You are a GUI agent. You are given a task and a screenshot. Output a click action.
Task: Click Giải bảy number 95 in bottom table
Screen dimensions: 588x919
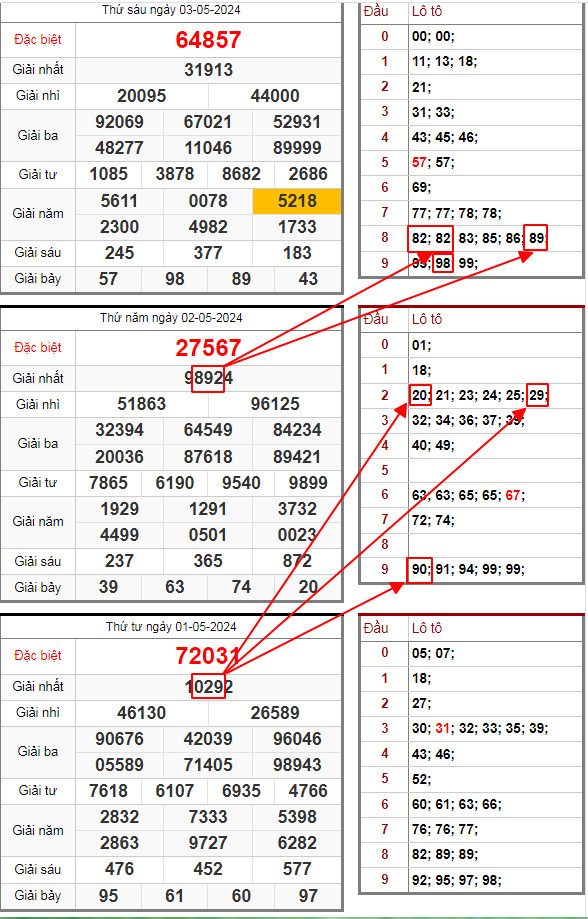(x=108, y=896)
